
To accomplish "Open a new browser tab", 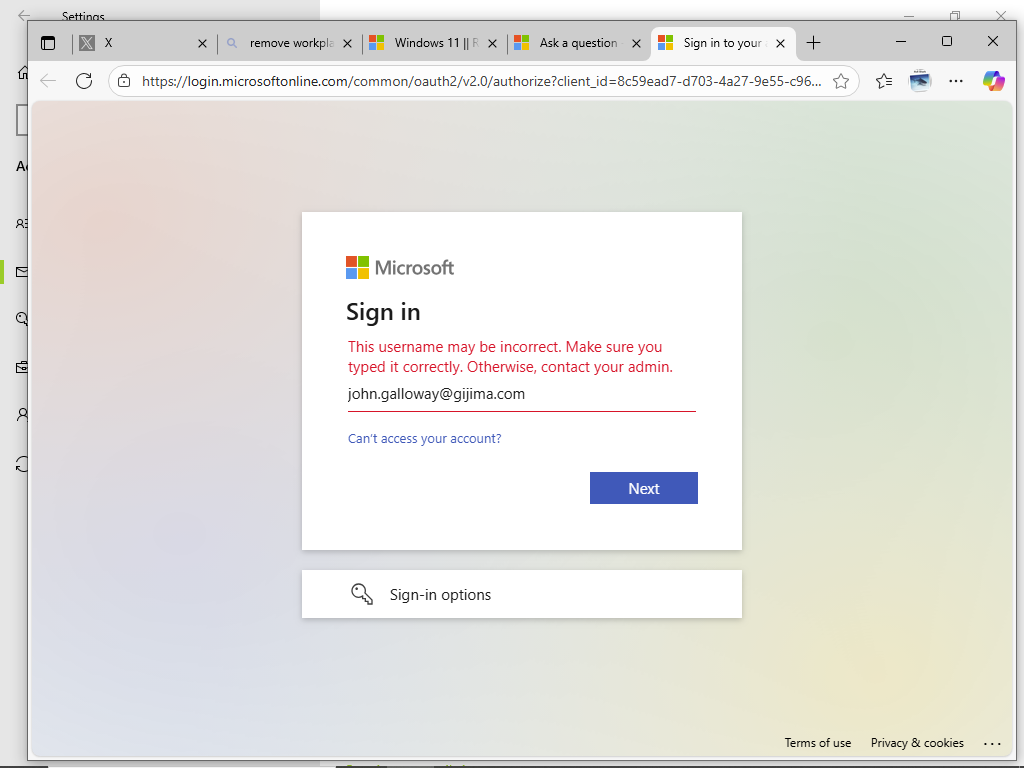I will [813, 43].
